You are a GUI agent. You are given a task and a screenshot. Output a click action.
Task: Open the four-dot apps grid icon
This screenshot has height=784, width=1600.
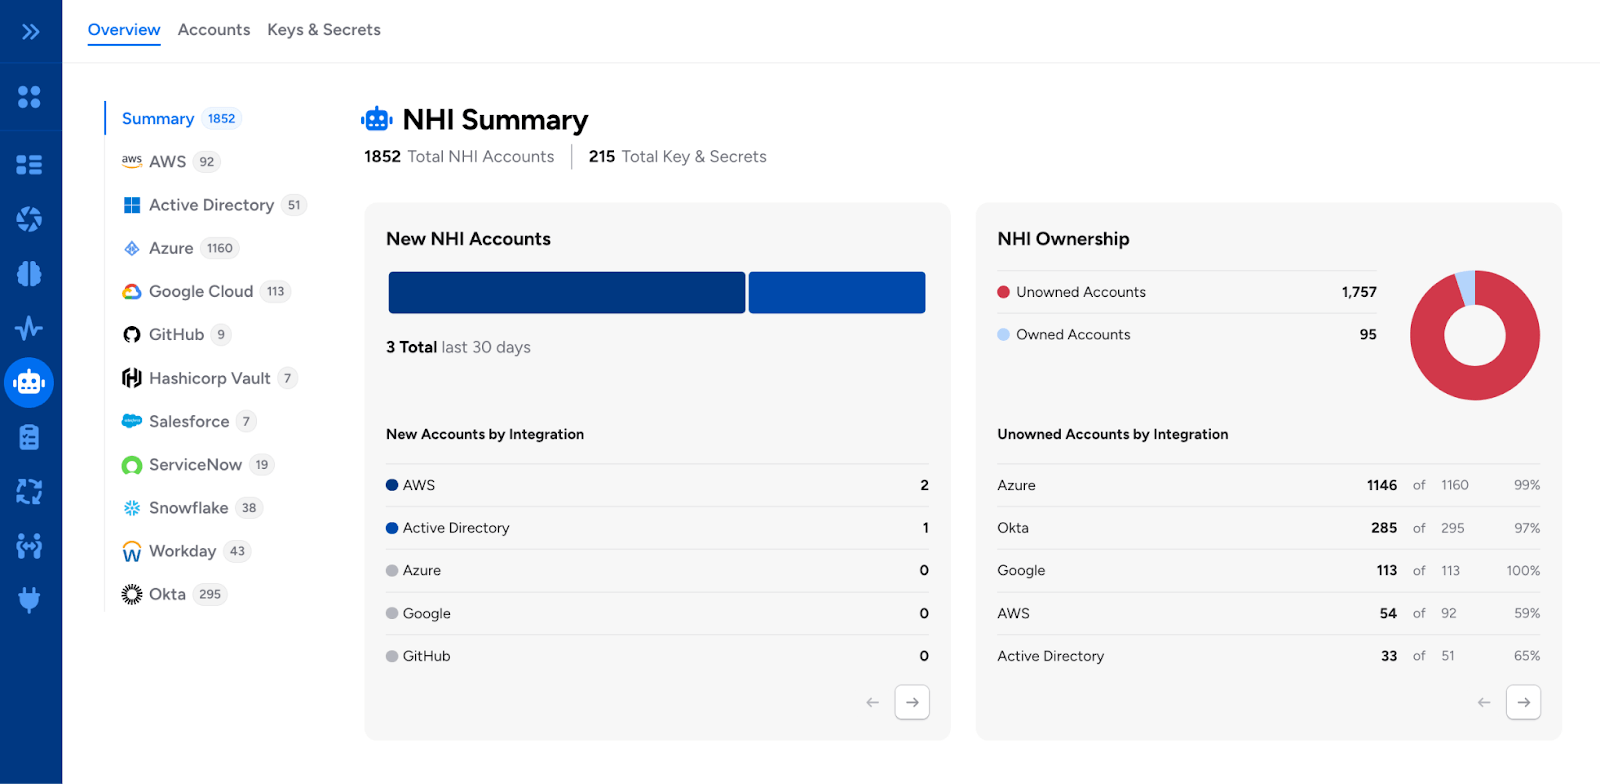click(x=30, y=97)
